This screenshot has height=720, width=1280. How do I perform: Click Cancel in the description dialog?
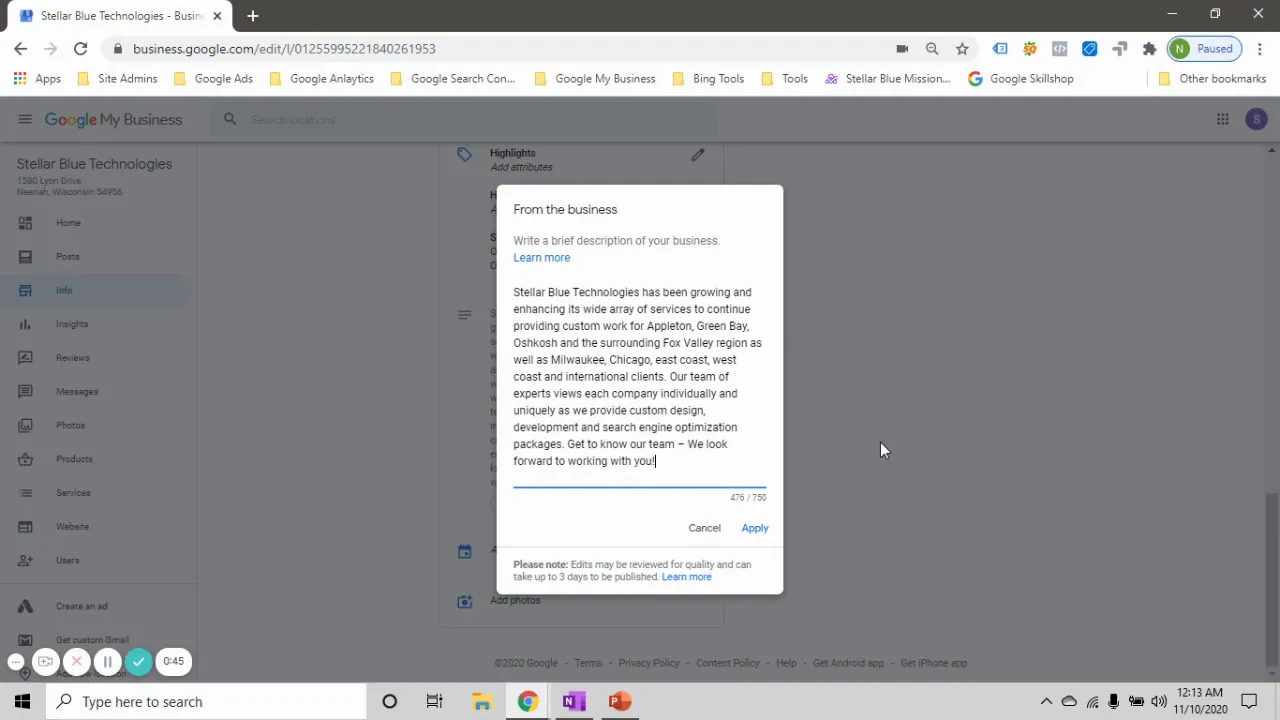(704, 528)
